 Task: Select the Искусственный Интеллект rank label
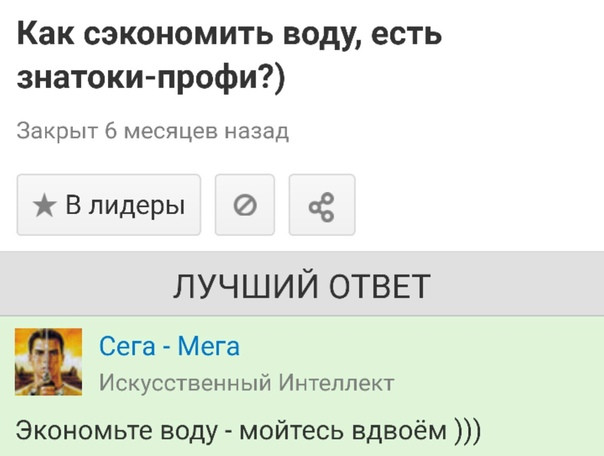(x=247, y=382)
